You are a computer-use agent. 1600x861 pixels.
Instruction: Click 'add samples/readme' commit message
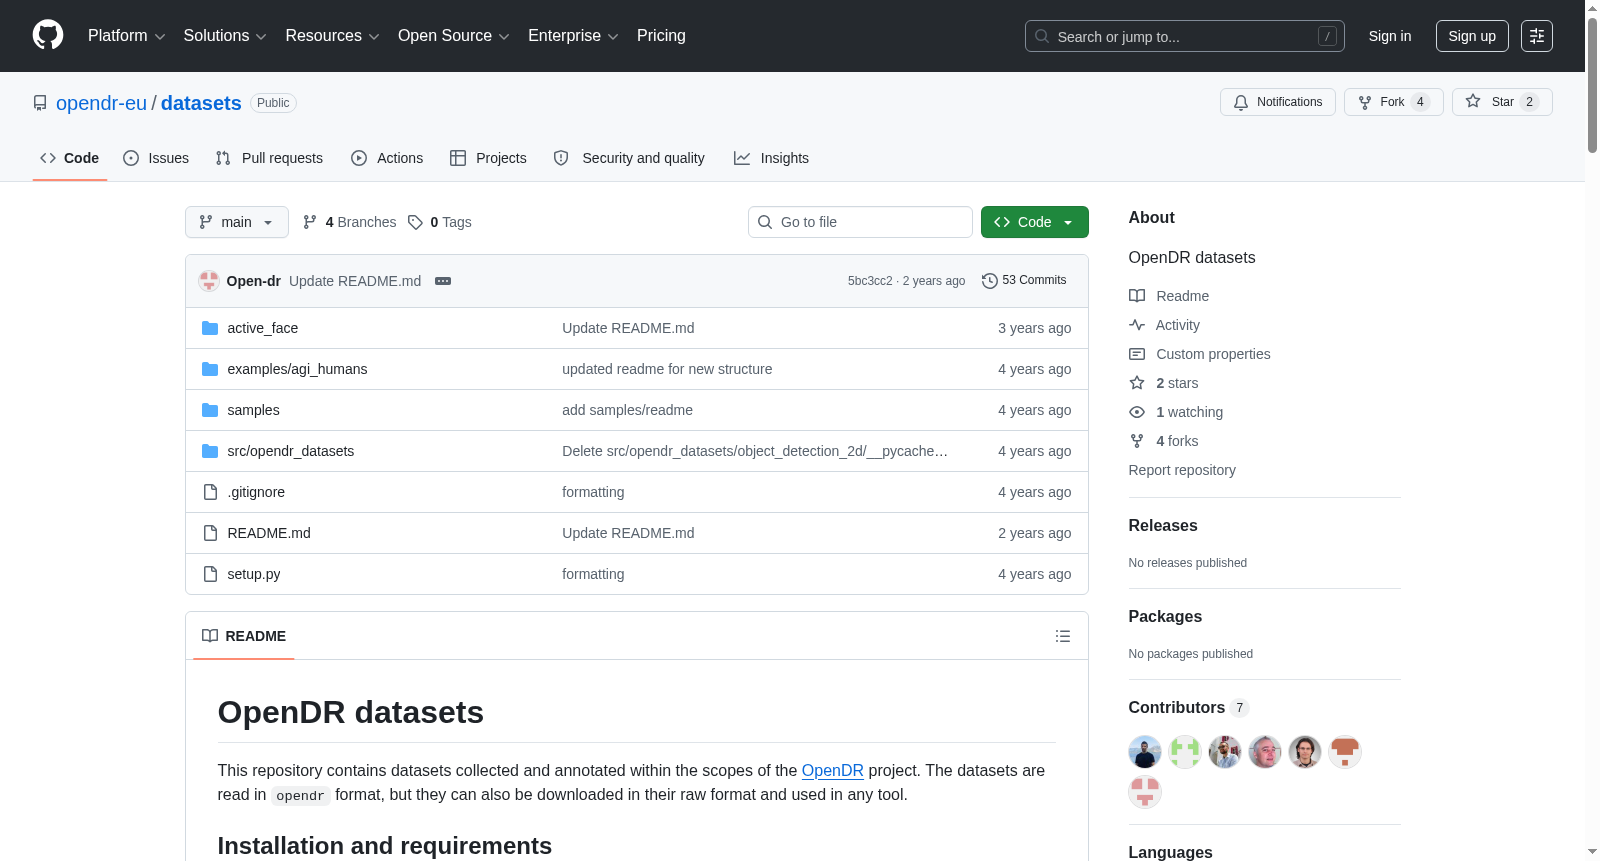coord(627,410)
